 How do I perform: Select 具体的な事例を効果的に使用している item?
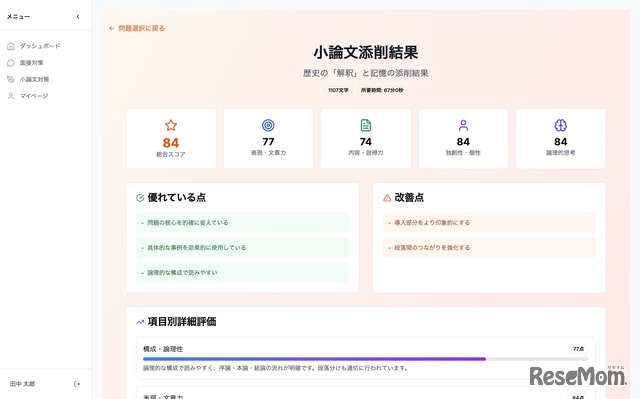coord(242,248)
